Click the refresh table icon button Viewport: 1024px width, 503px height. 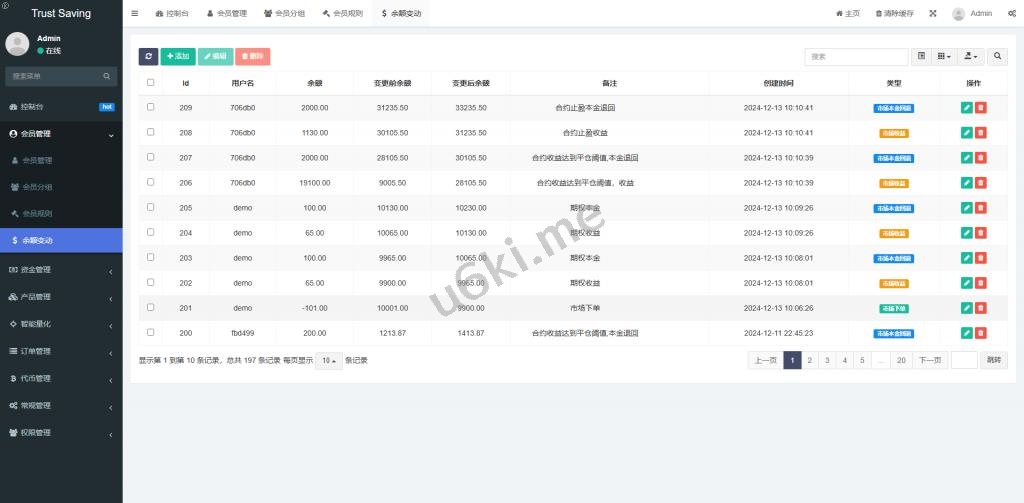(x=148, y=57)
